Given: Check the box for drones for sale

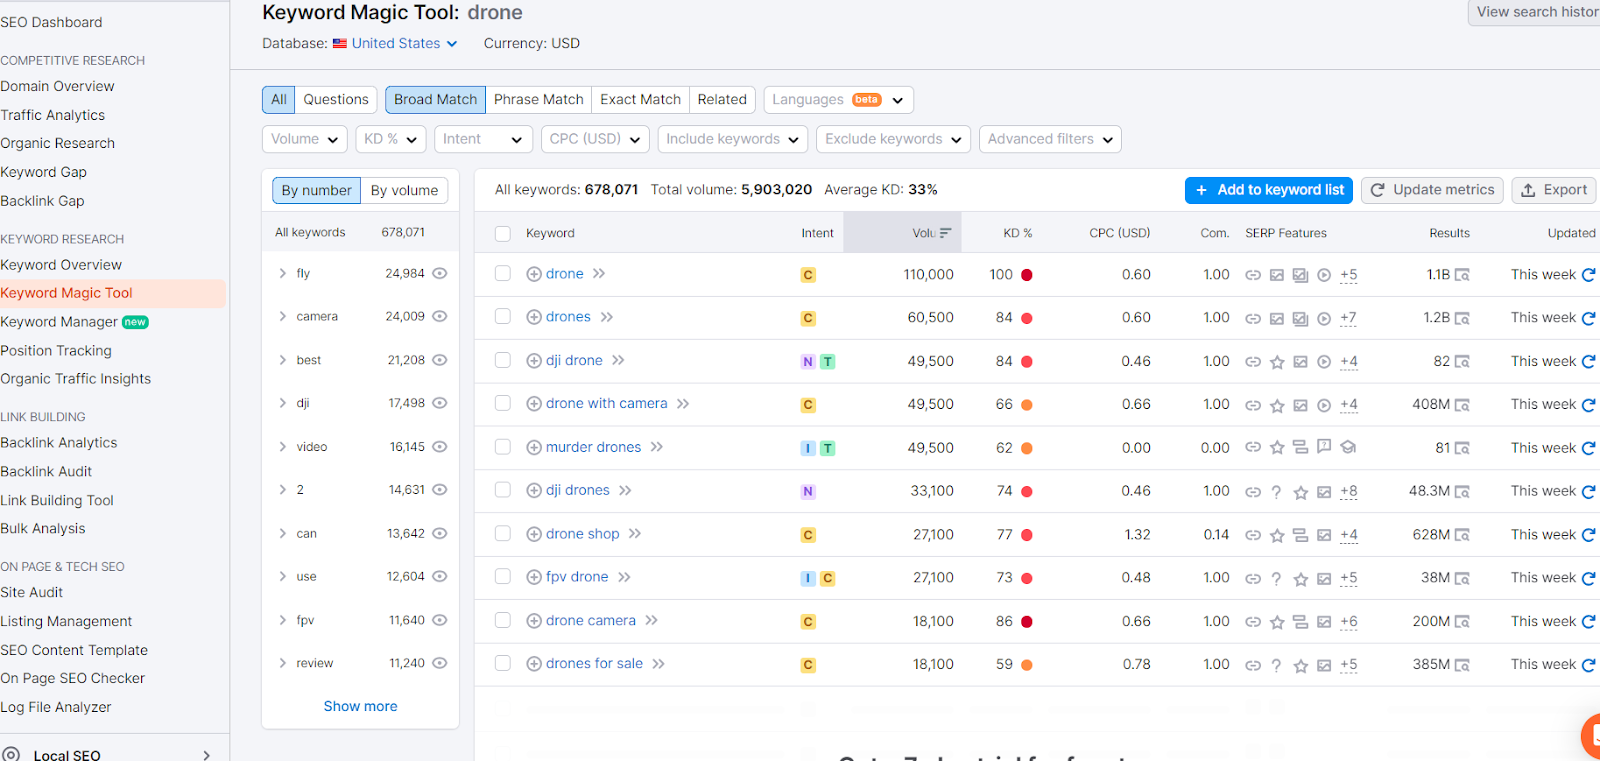Looking at the screenshot, I should point(503,663).
